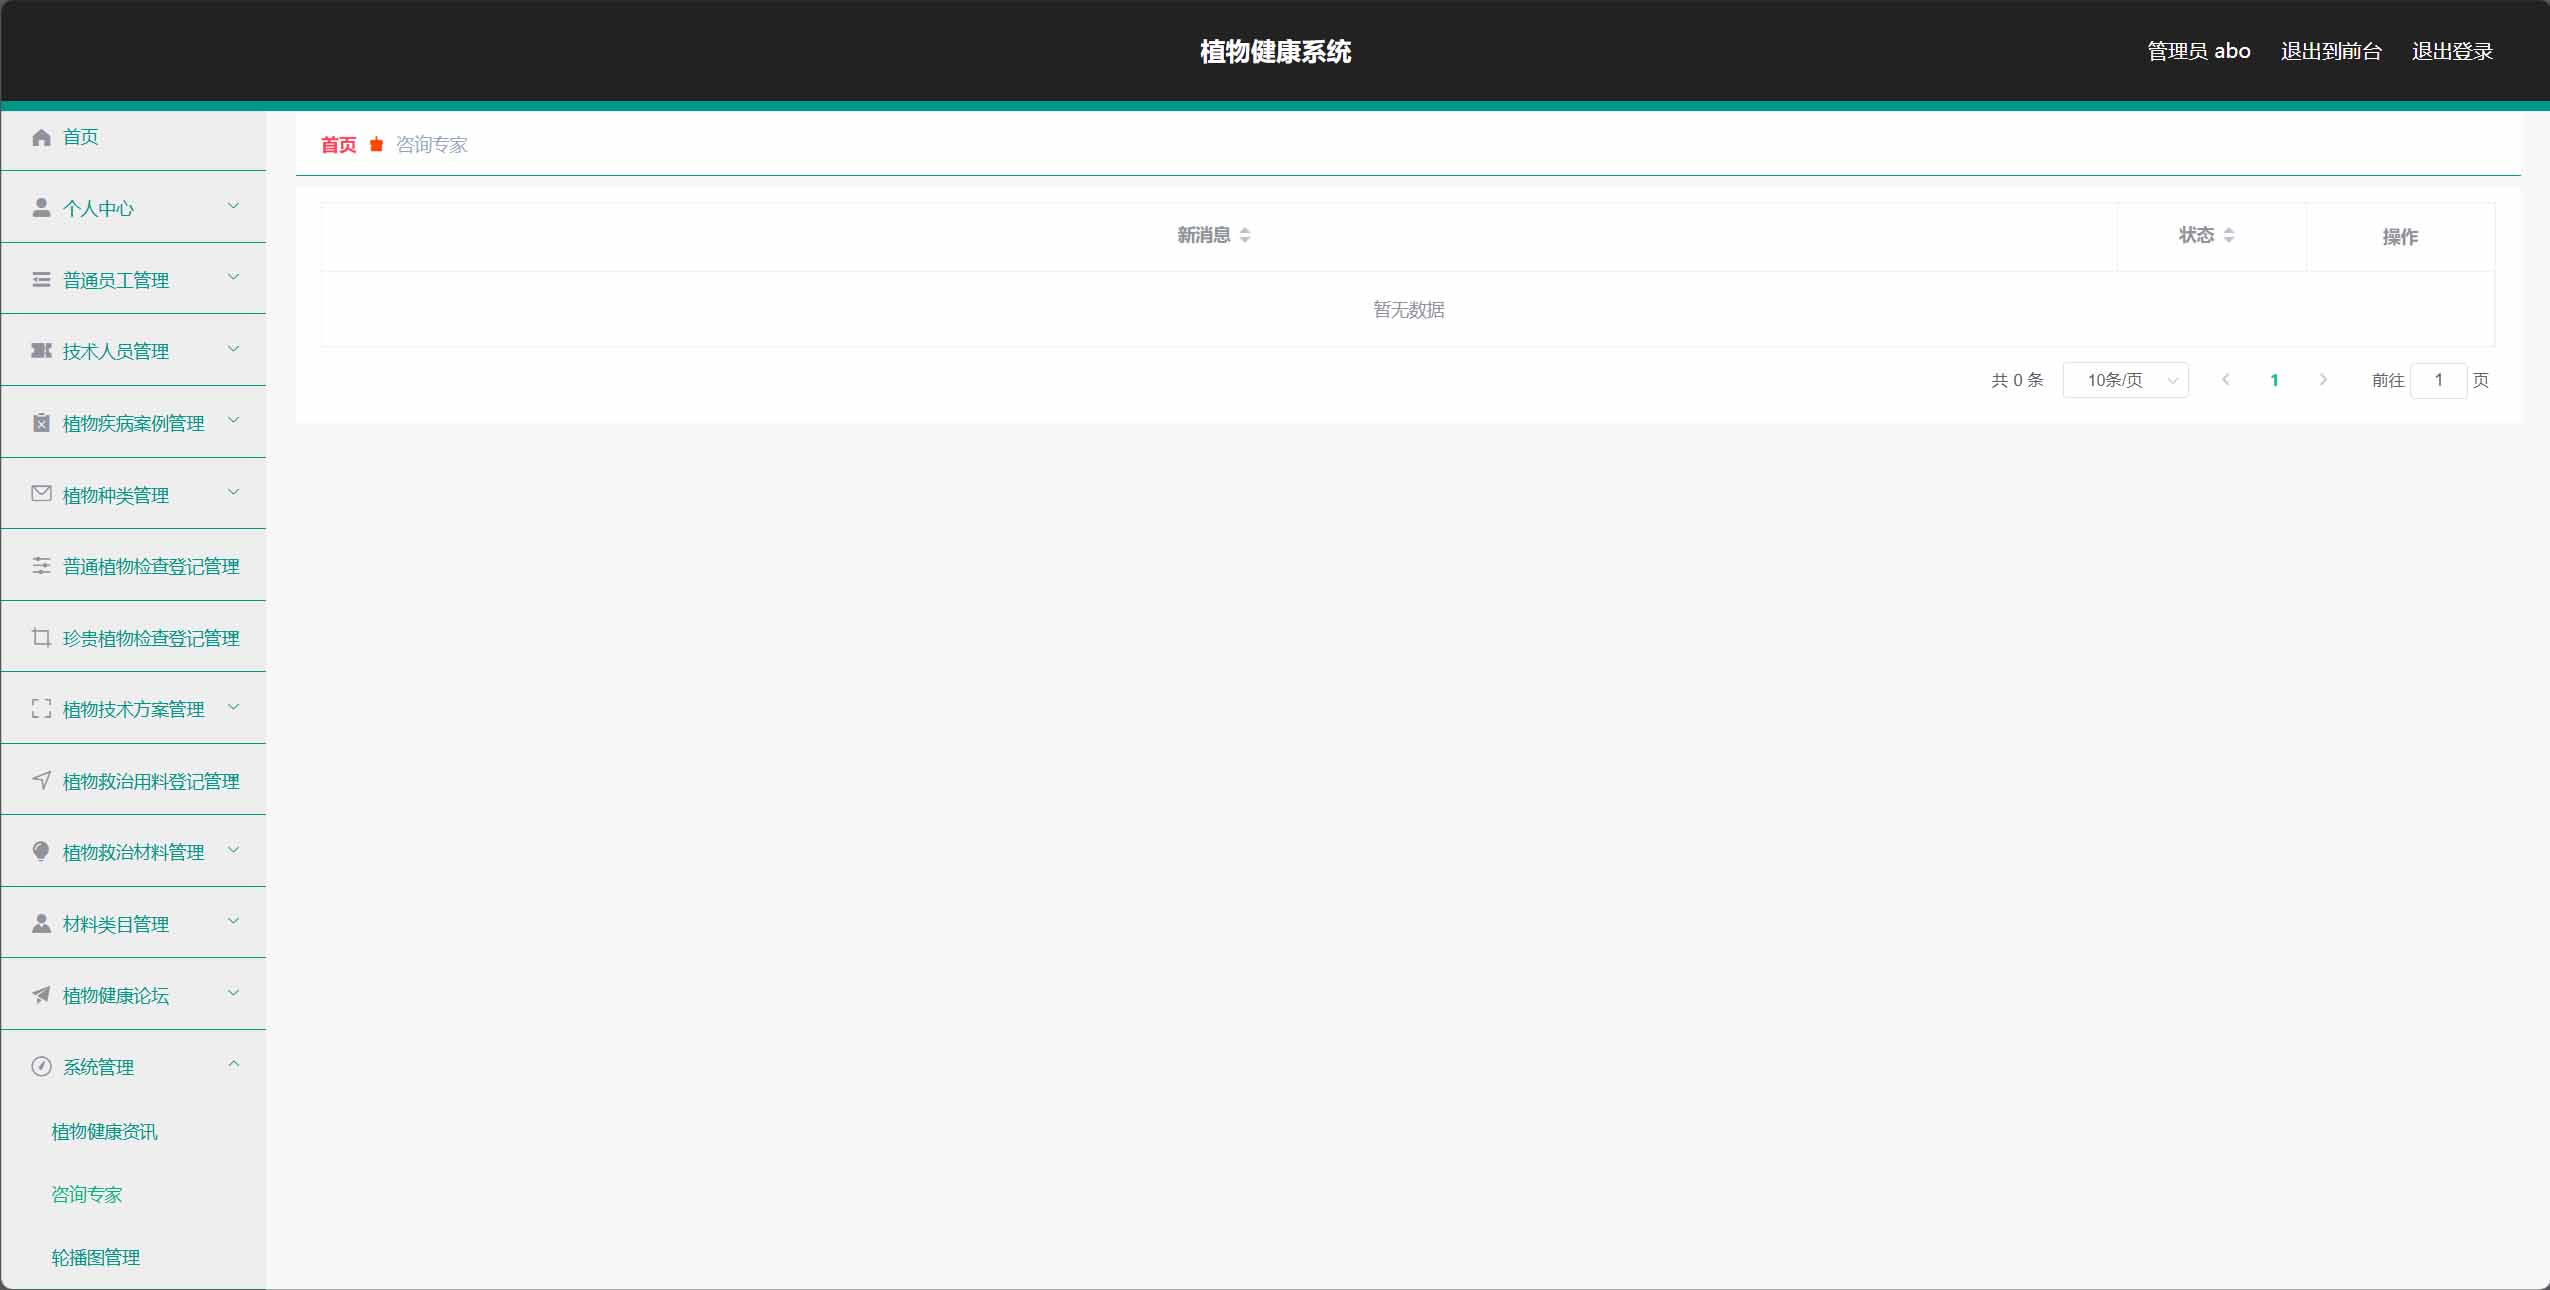The image size is (2550, 1290).
Task: Click the 首页 breadcrumb link
Action: pyautogui.click(x=338, y=145)
